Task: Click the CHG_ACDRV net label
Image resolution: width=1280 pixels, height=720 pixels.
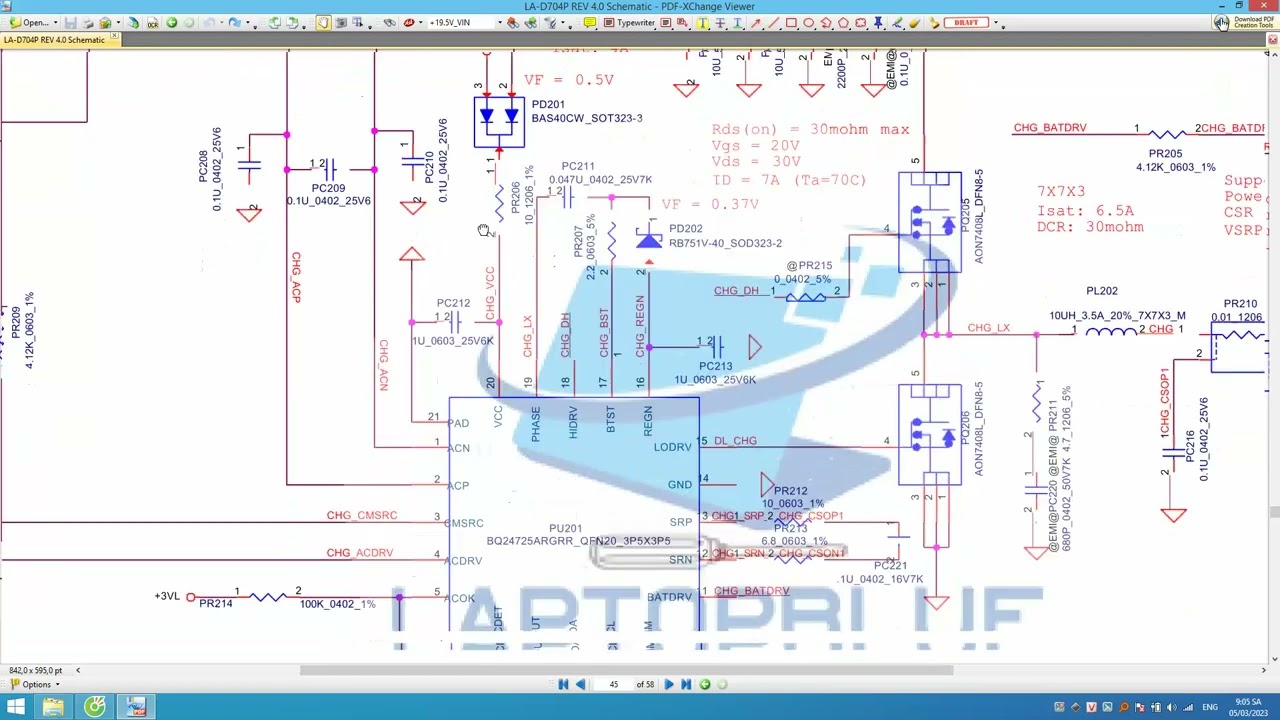Action: (x=360, y=552)
